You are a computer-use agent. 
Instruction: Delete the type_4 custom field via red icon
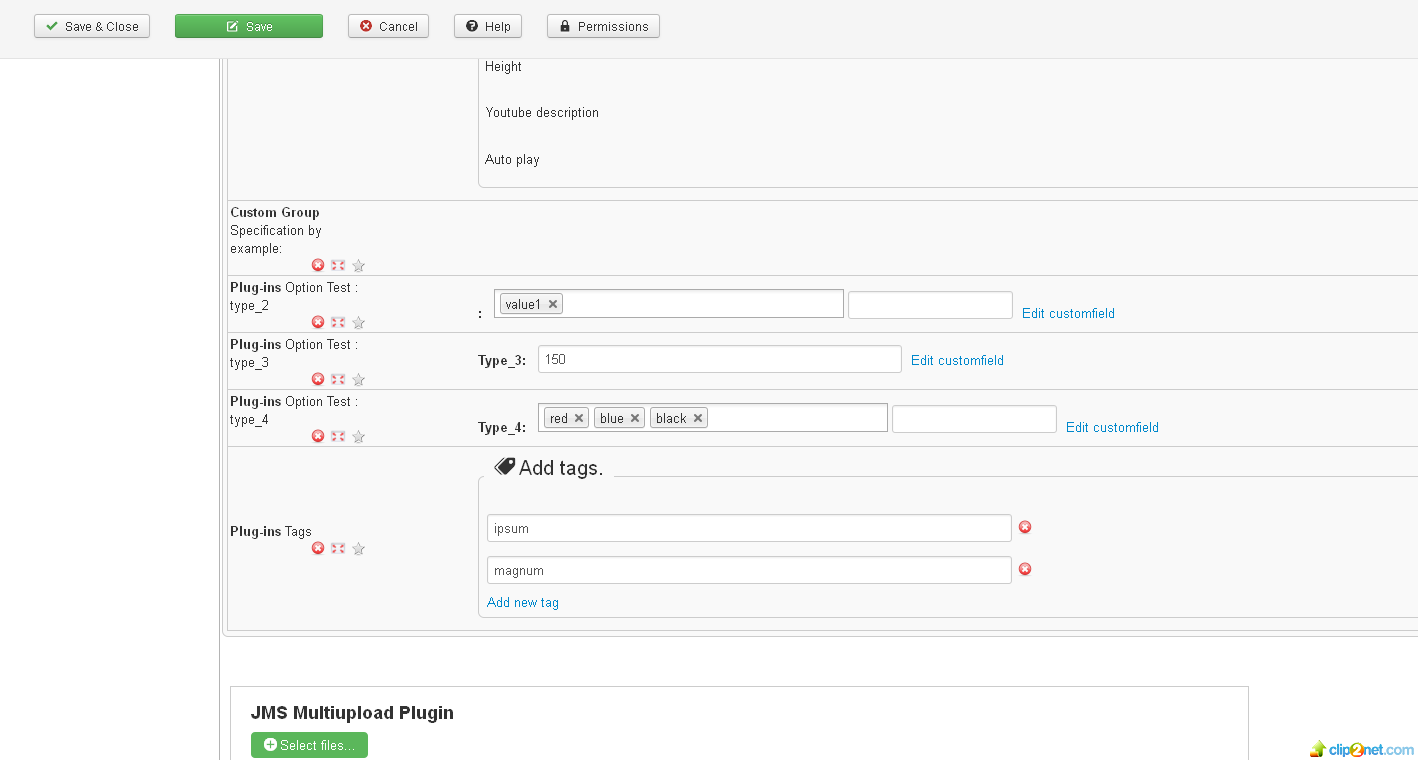318,436
